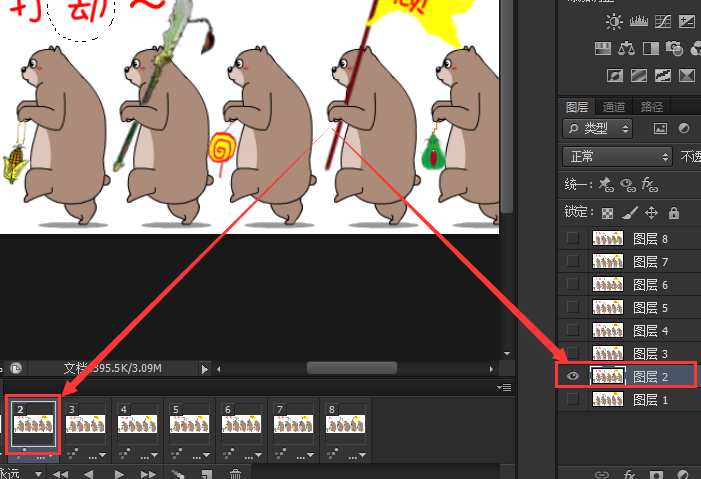This screenshot has height=479, width=701.
Task: Add a Levels adjustment (histogram icon)
Action: [x=638, y=21]
